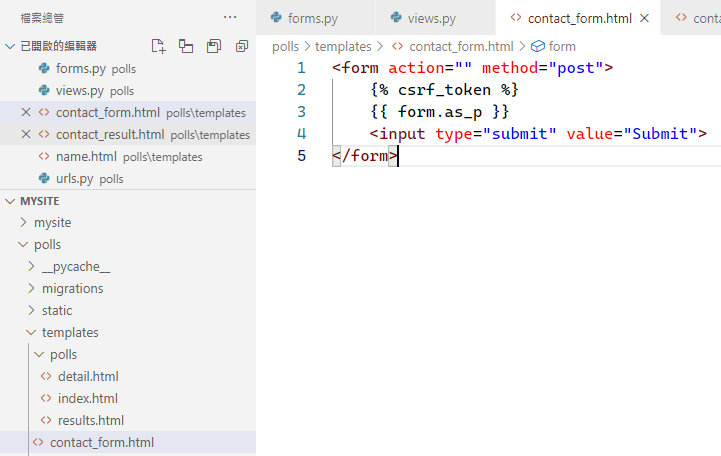Expand the __pycache__ folder
Viewport: 721px width, 456px height.
pyautogui.click(x=75, y=266)
